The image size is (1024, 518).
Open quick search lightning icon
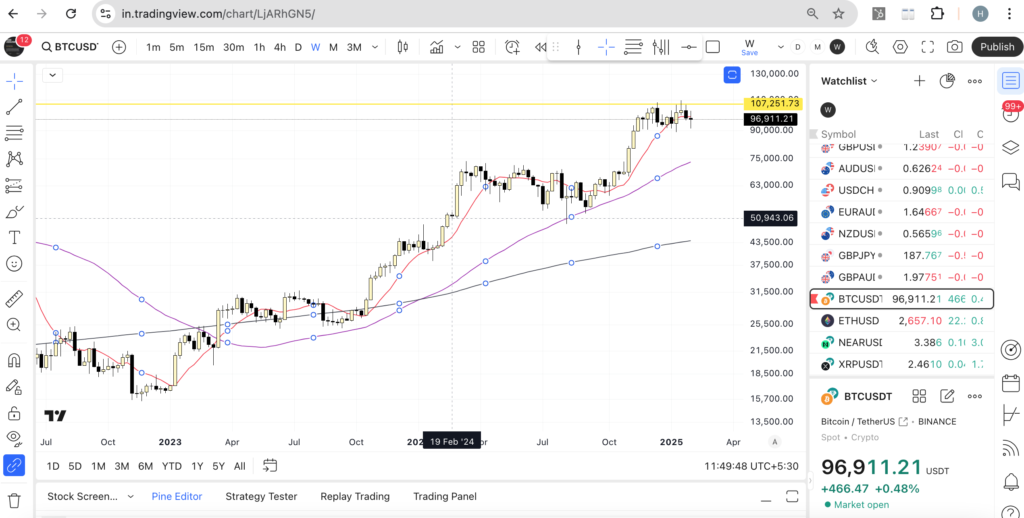click(x=872, y=47)
